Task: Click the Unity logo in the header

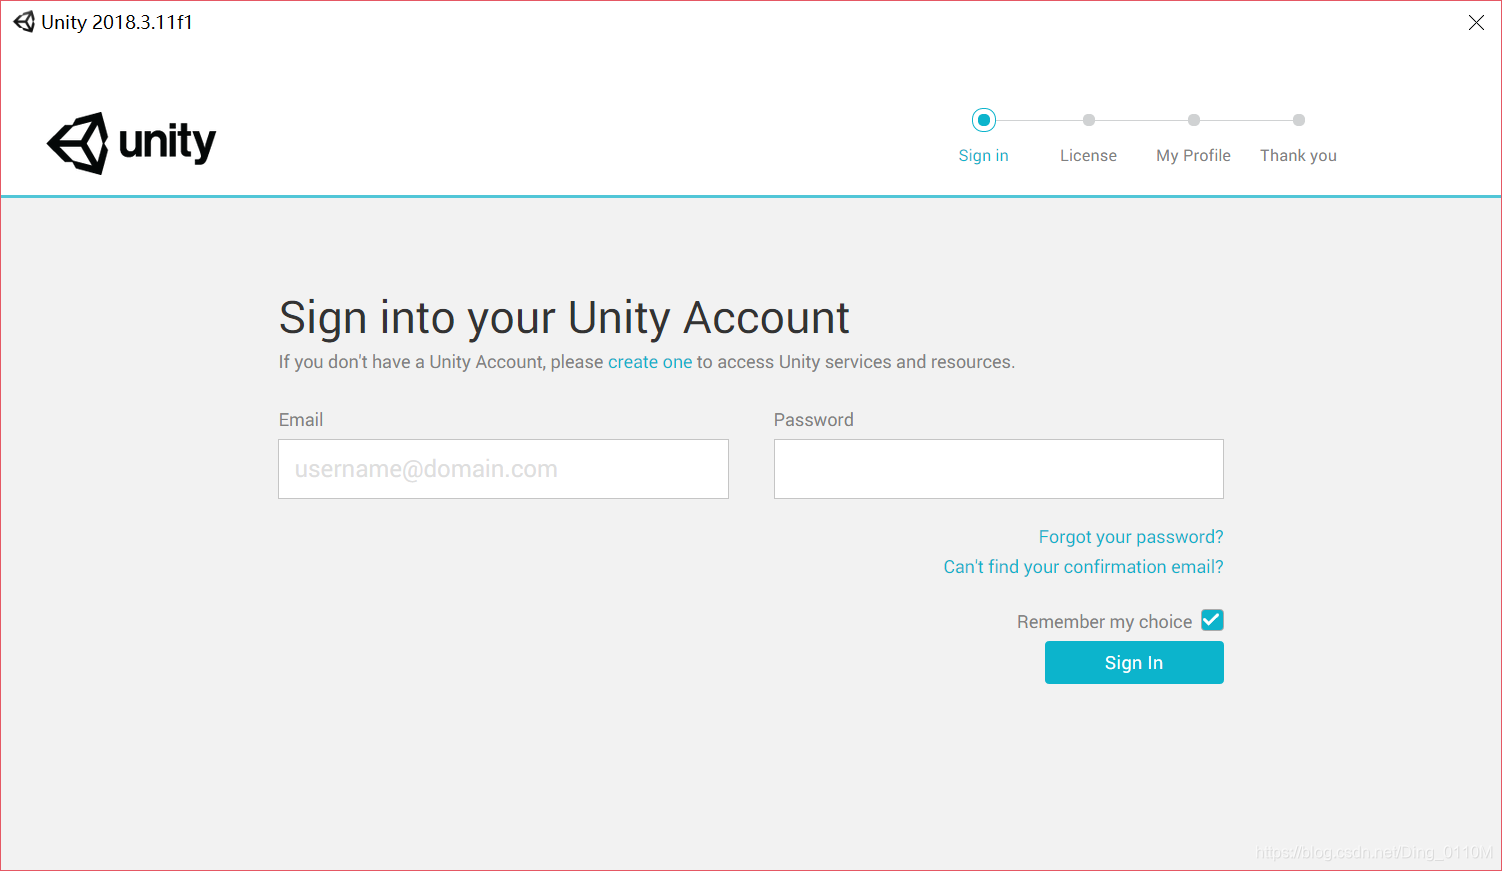Action: click(131, 143)
